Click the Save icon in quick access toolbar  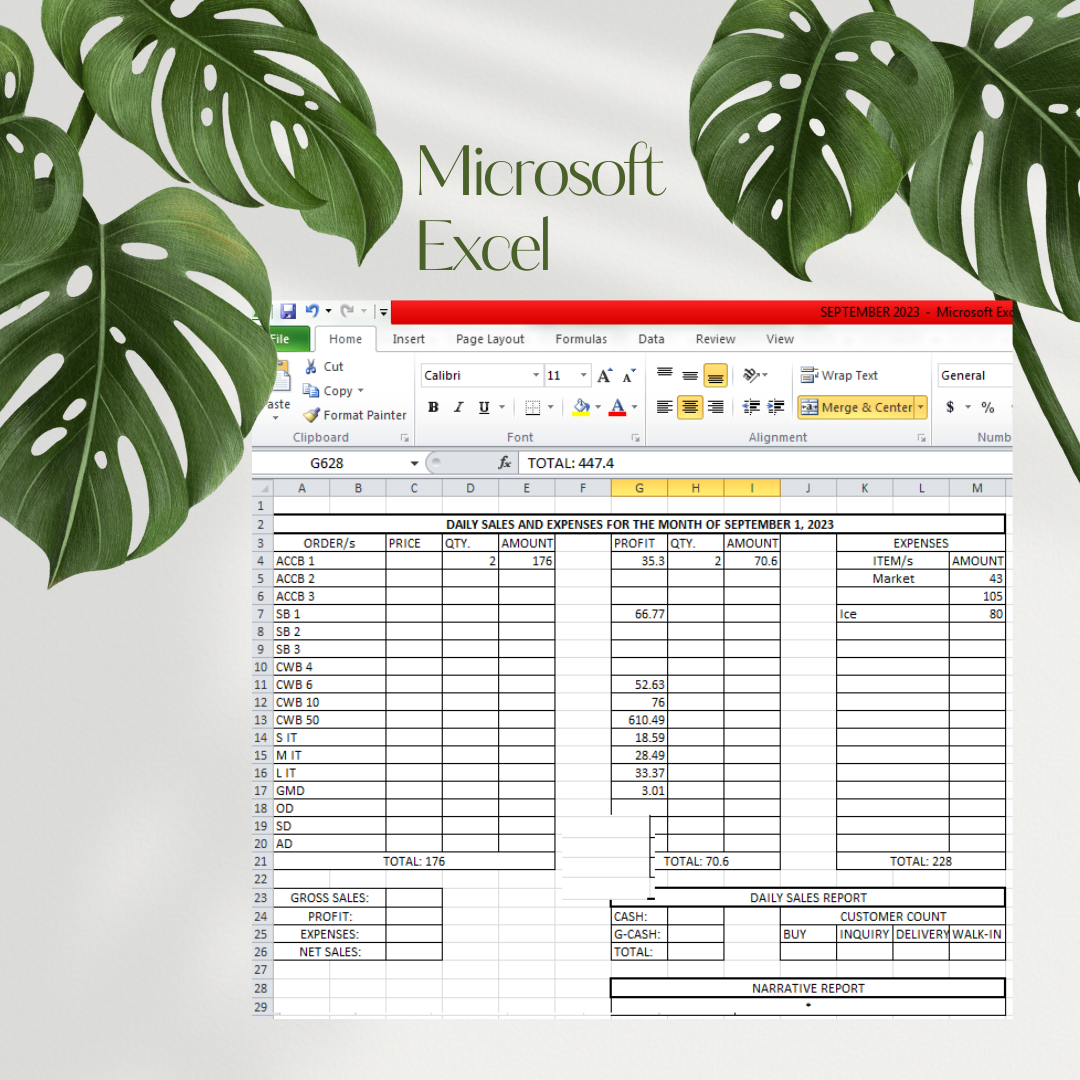(x=288, y=311)
